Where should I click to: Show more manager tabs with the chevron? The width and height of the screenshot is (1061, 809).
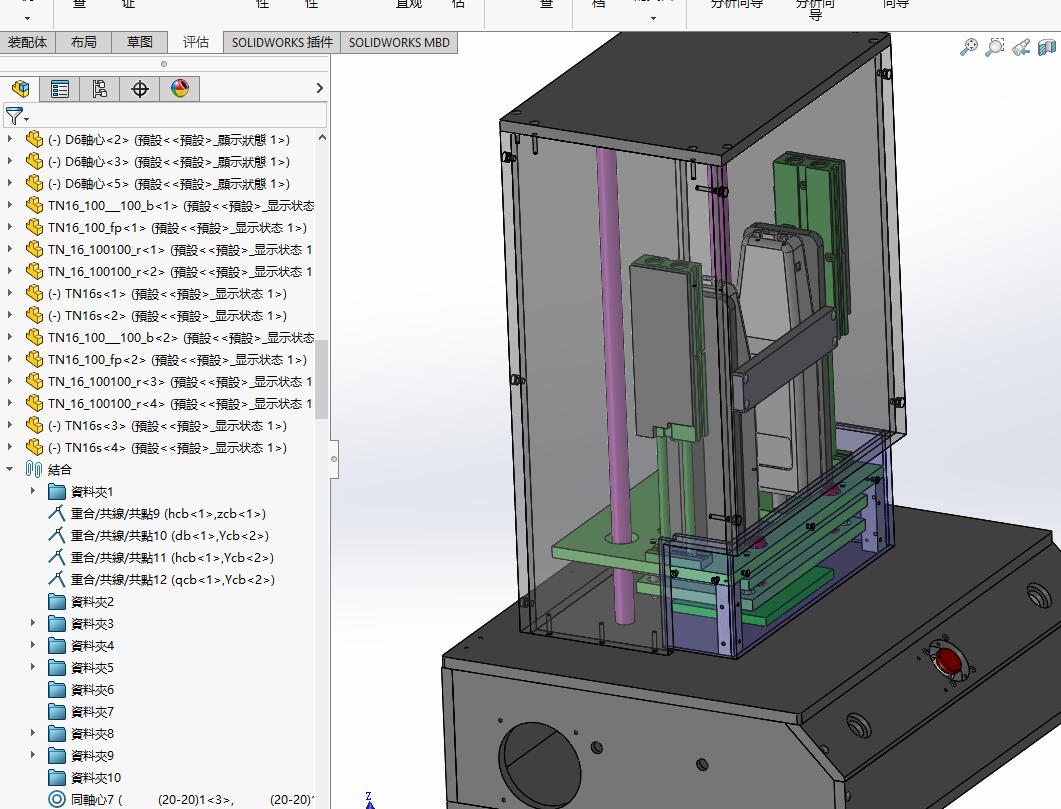click(x=320, y=88)
